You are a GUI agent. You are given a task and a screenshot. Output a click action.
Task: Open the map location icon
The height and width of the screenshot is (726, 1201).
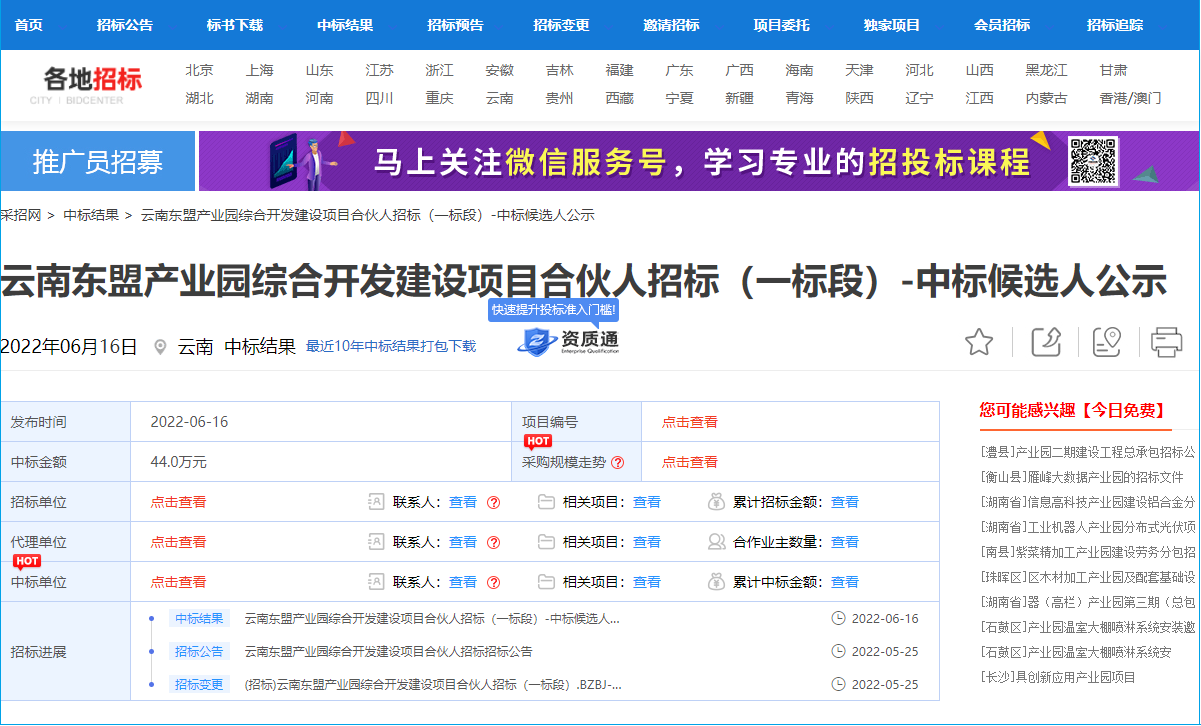[1106, 342]
